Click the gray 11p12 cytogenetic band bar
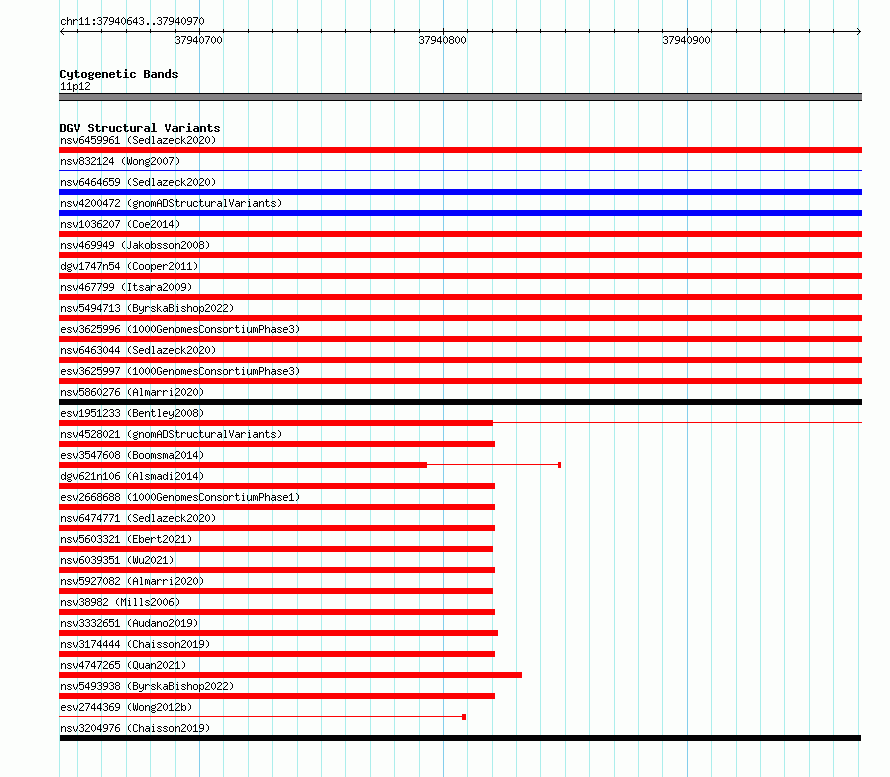The height and width of the screenshot is (777, 890). 460,97
